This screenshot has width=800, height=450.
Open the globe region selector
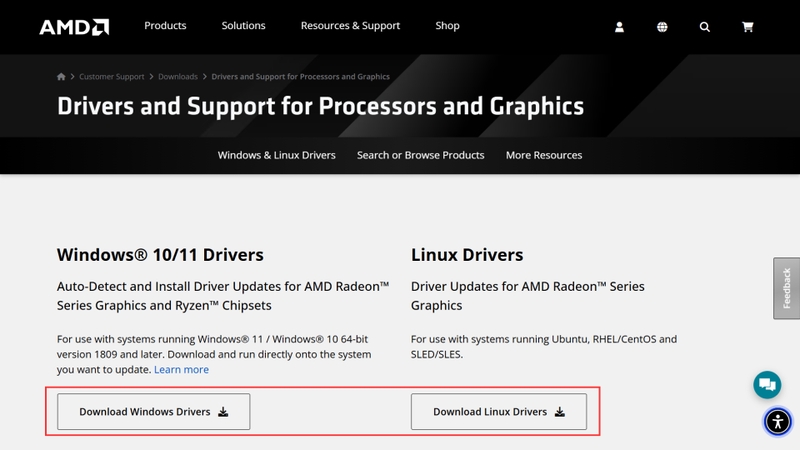point(662,27)
